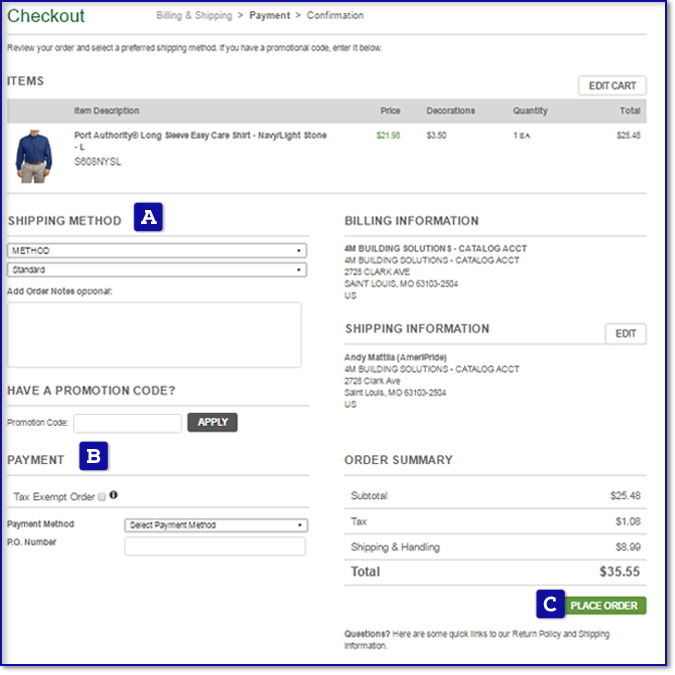Select the Payment breadcrumb step
This screenshot has width=675, height=675.
click(x=270, y=16)
